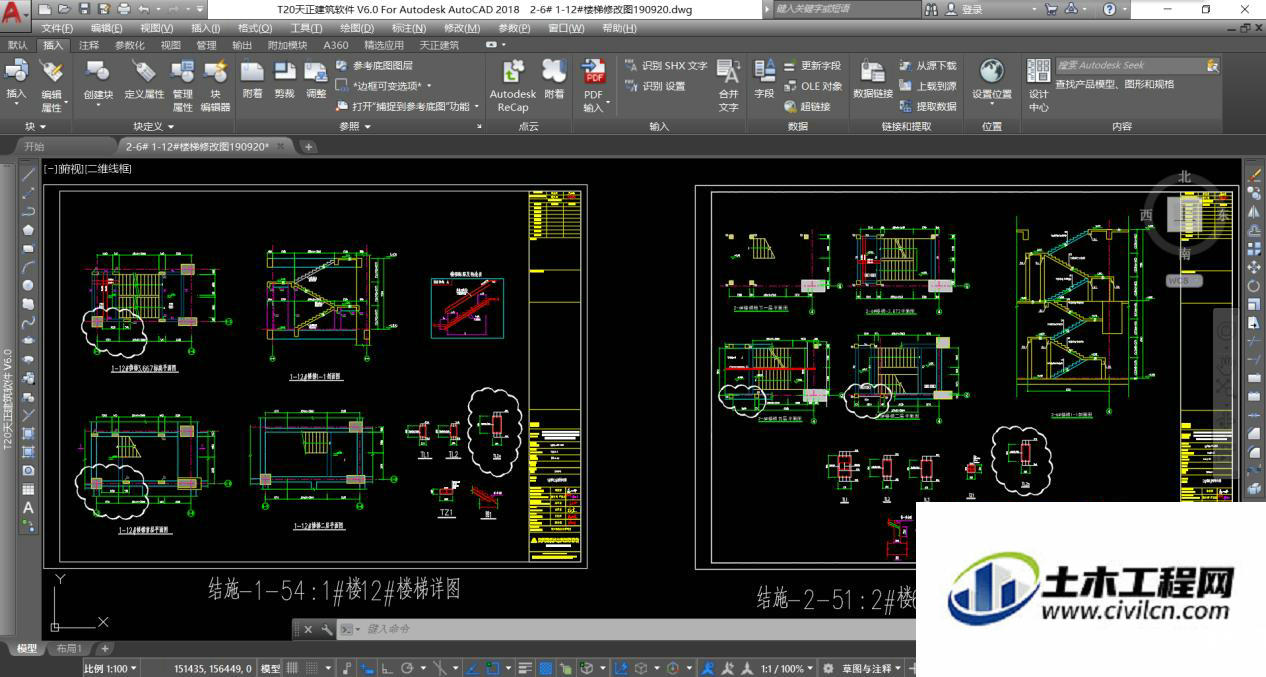Switch to the 布局1 layout tab
This screenshot has height=677, width=1266.
tap(68, 649)
